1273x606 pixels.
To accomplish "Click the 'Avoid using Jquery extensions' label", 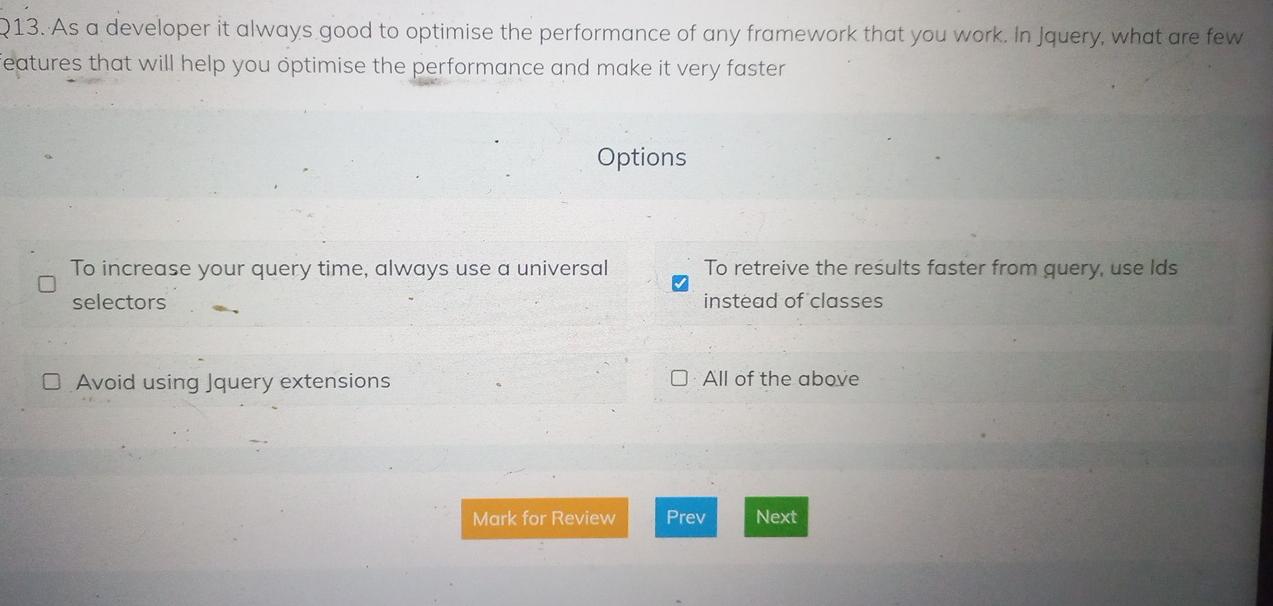I will (230, 380).
